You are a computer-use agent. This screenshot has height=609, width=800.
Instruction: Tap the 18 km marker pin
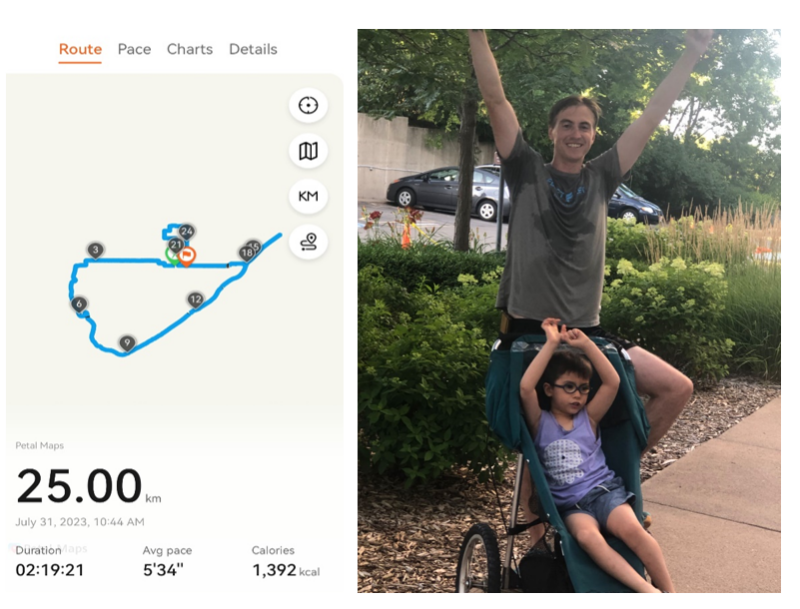(x=245, y=253)
